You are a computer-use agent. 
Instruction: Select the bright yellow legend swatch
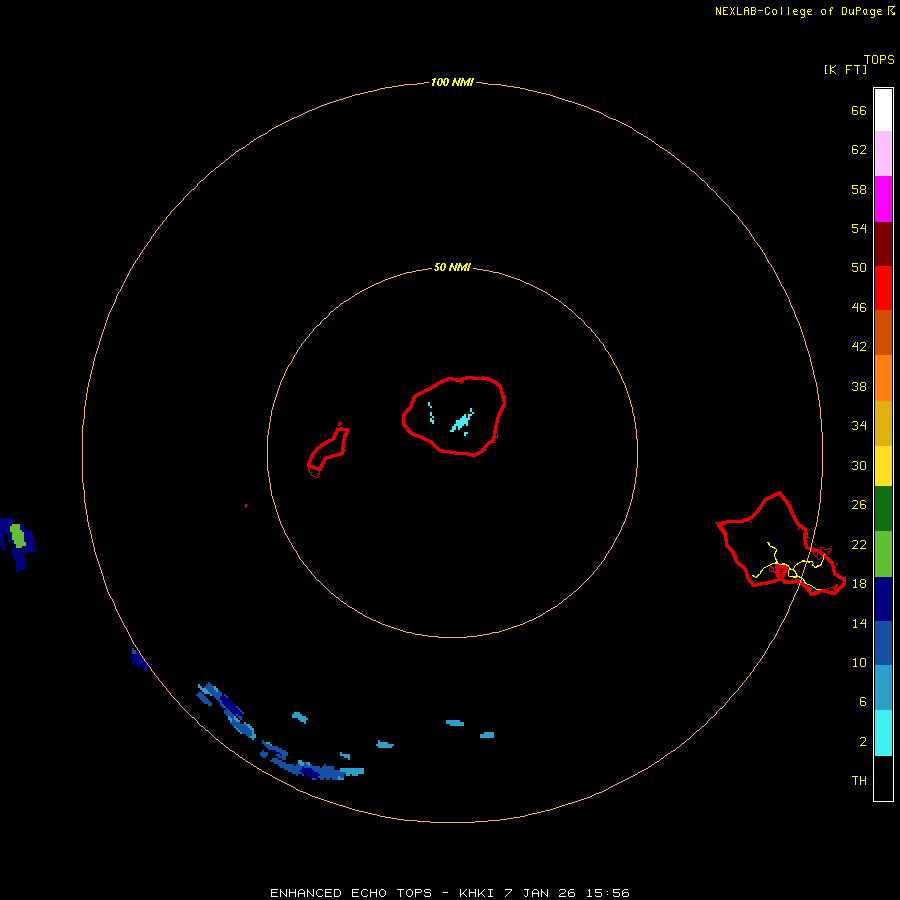883,466
